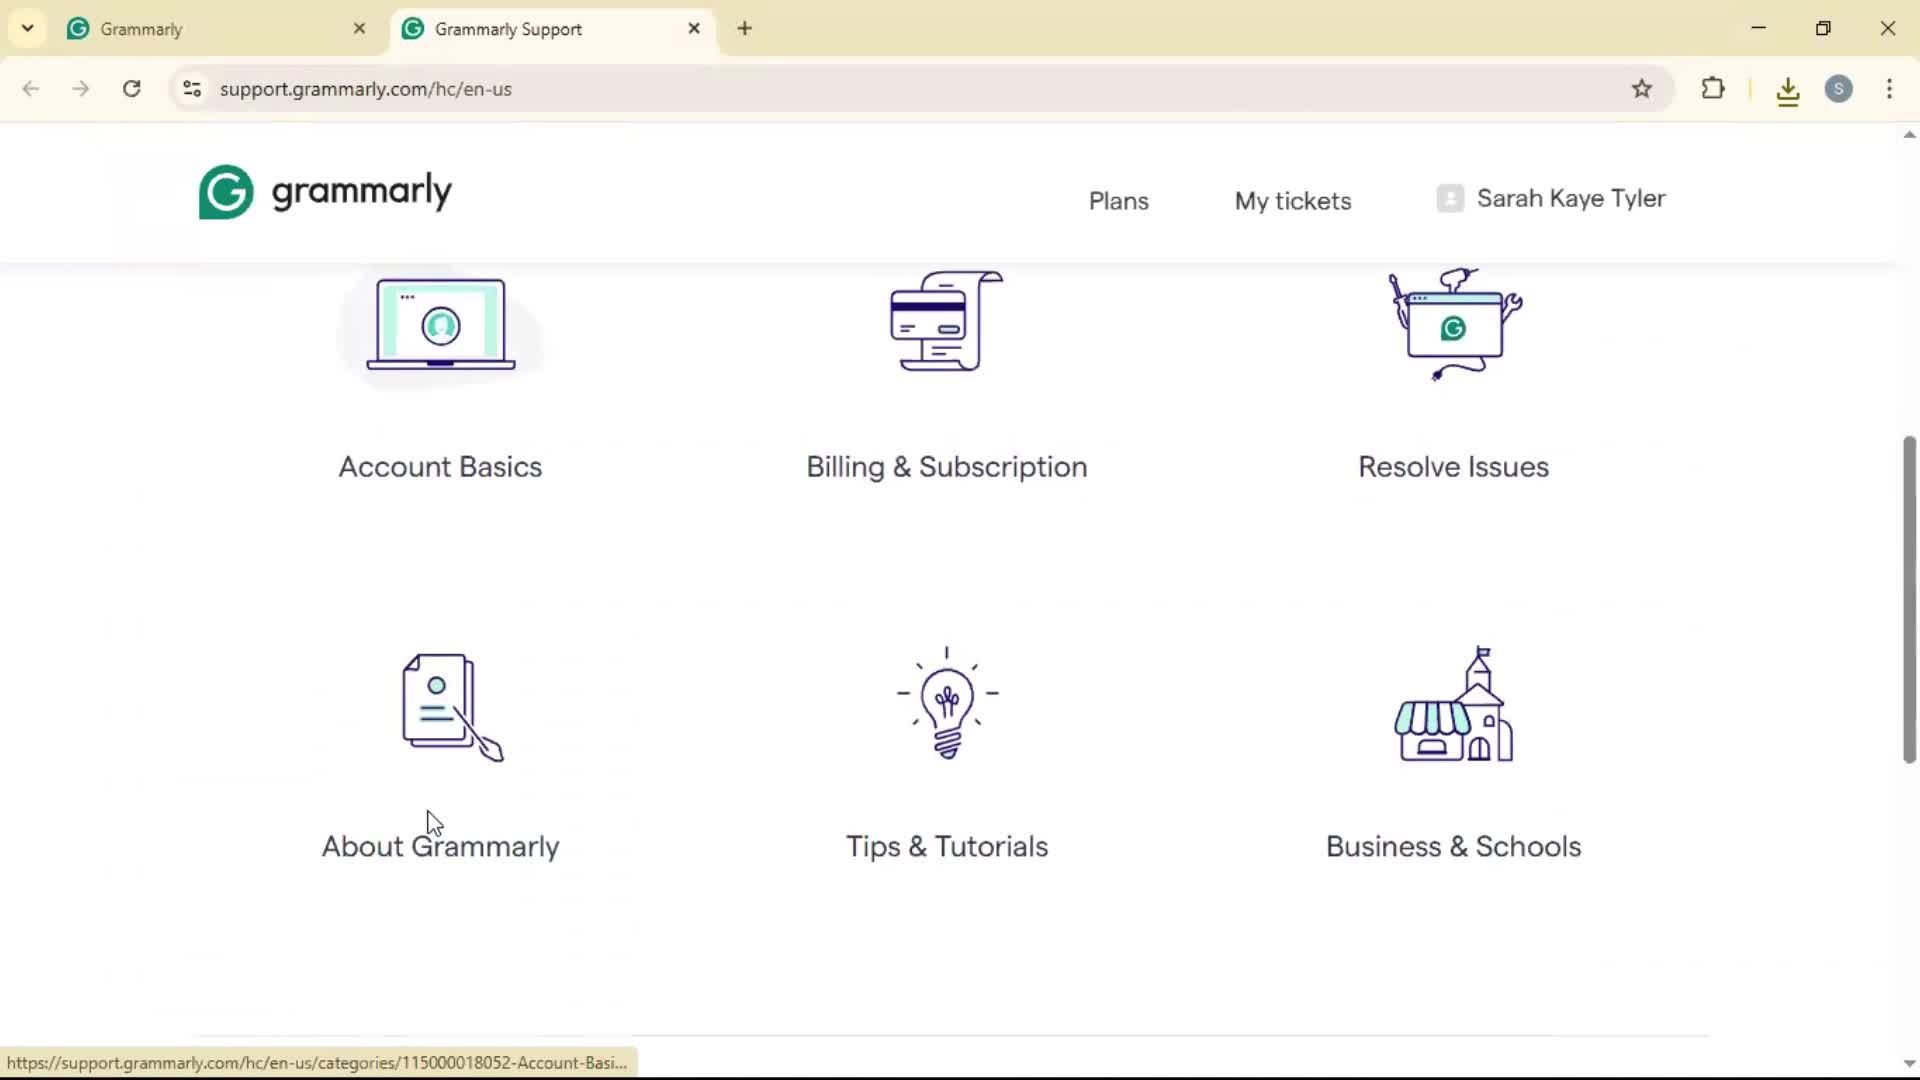Image resolution: width=1920 pixels, height=1080 pixels.
Task: Reload the page with refresh button
Action: [x=132, y=89]
